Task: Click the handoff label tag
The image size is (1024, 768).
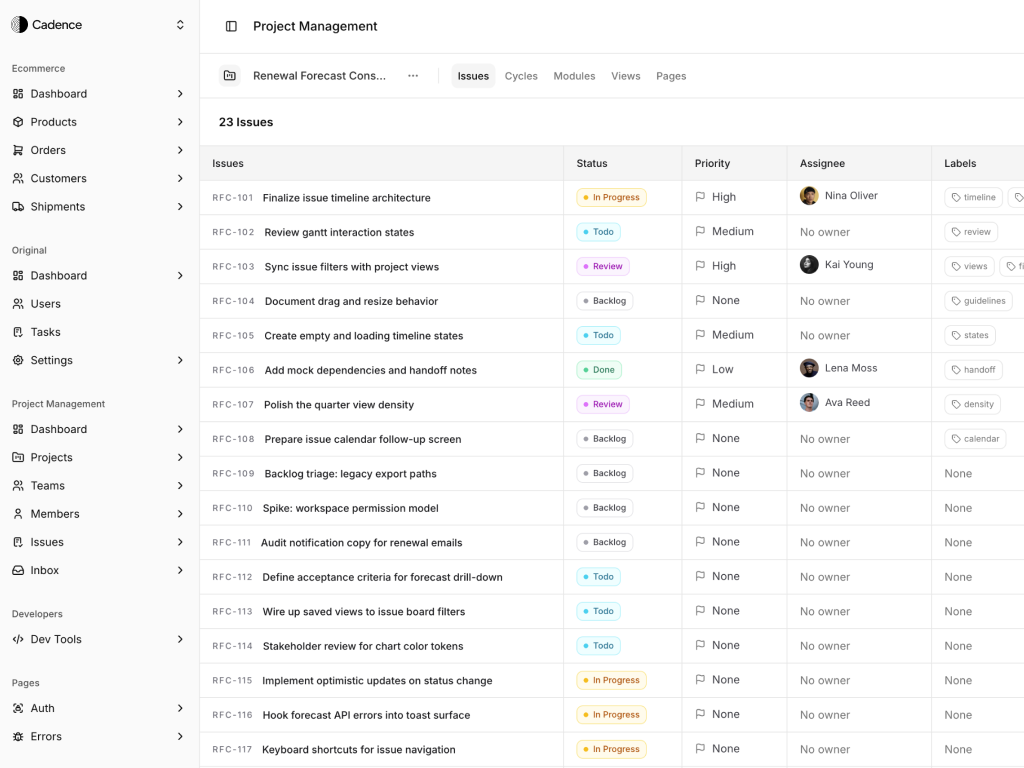Action: (973, 370)
